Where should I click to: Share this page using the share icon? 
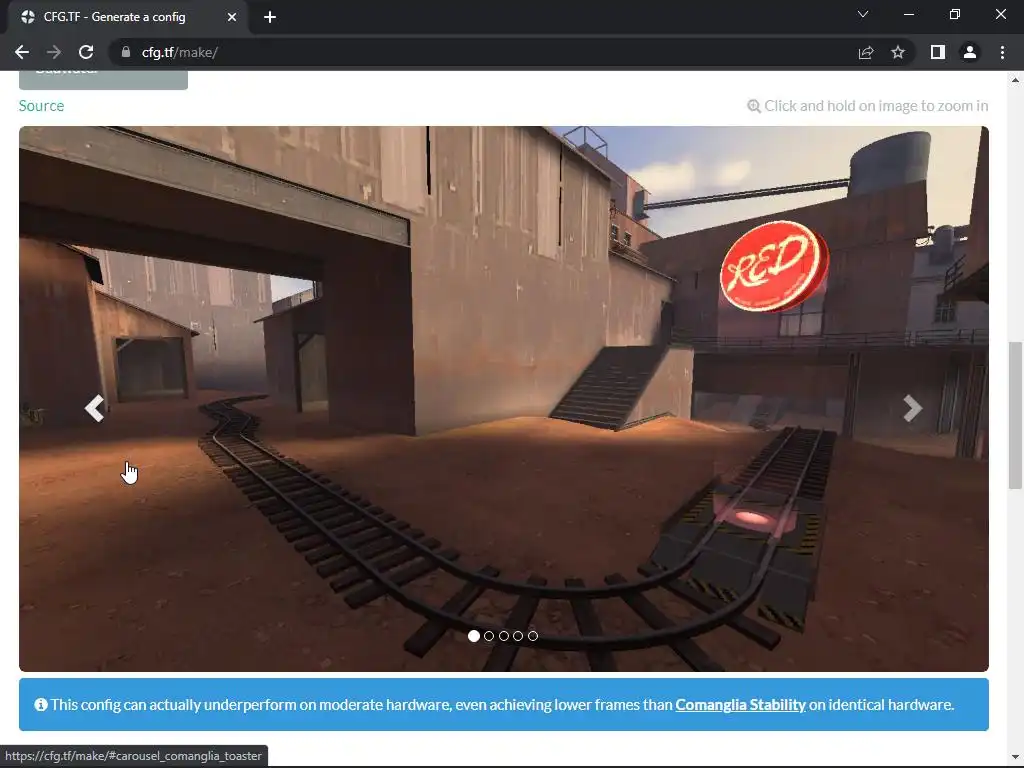pos(866,52)
